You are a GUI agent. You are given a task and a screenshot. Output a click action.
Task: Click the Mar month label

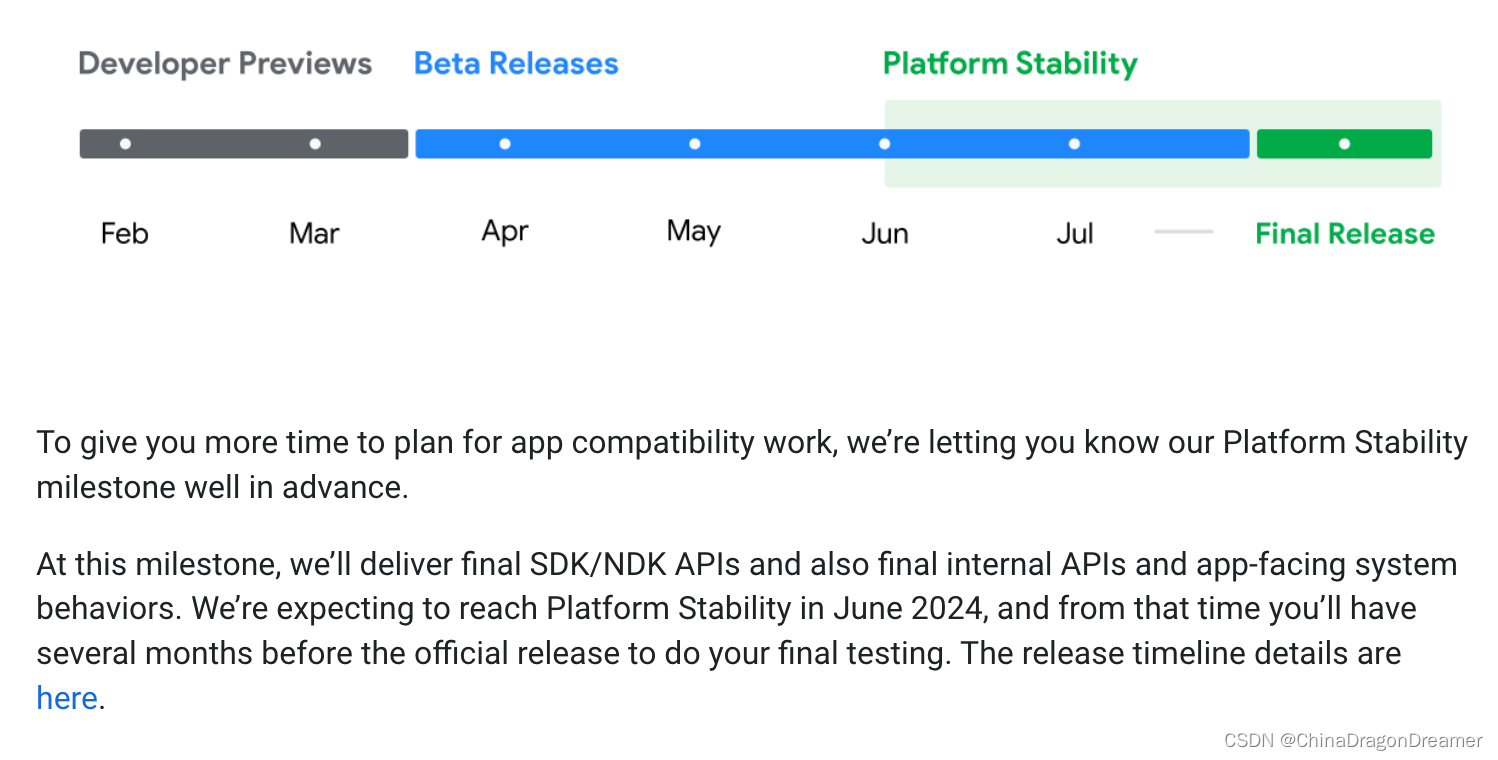(315, 234)
